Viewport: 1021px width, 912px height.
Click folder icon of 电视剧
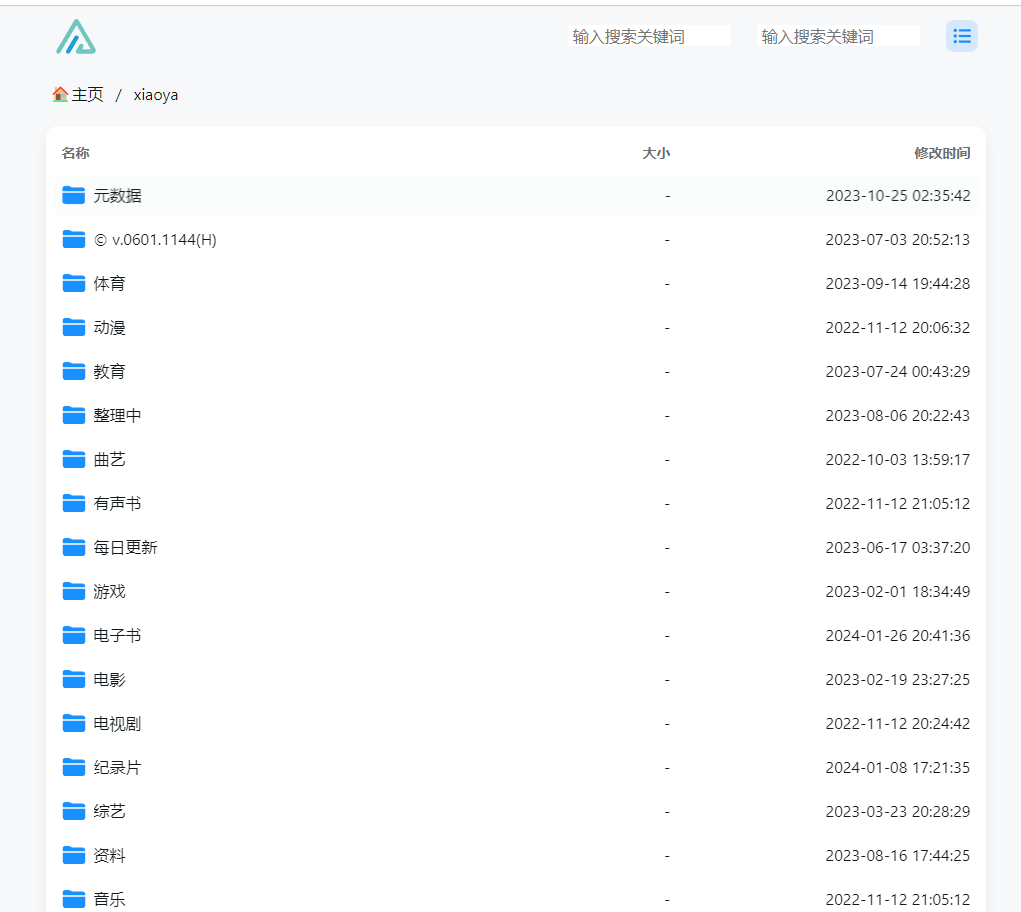pos(74,723)
